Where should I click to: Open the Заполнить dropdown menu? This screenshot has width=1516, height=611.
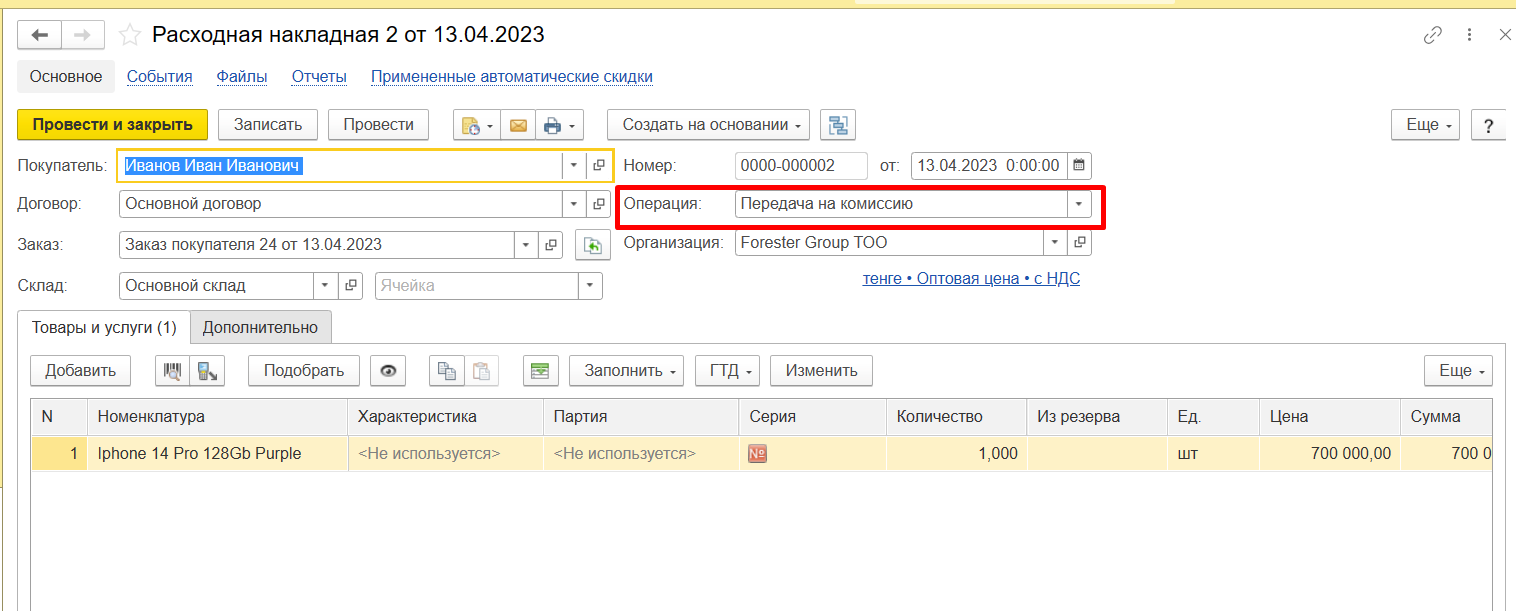pos(626,371)
